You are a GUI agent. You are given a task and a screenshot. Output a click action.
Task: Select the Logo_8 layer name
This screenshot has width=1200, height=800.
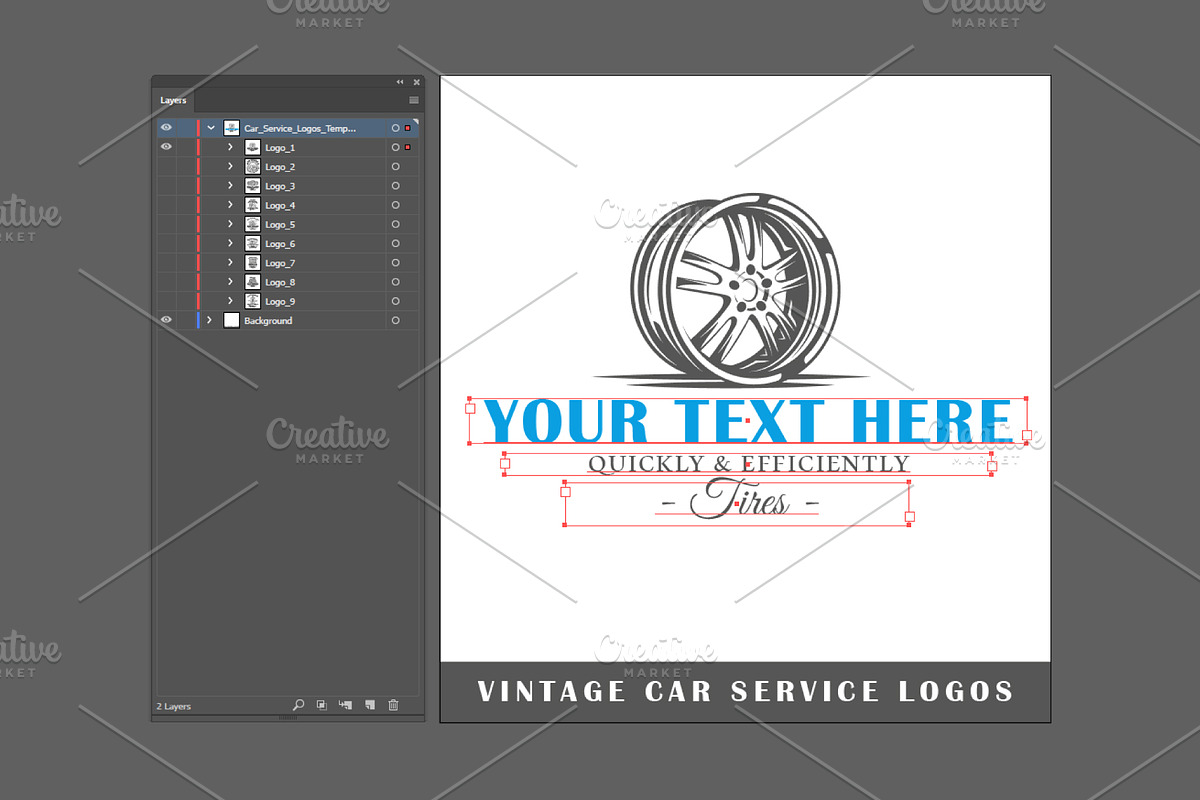280,282
